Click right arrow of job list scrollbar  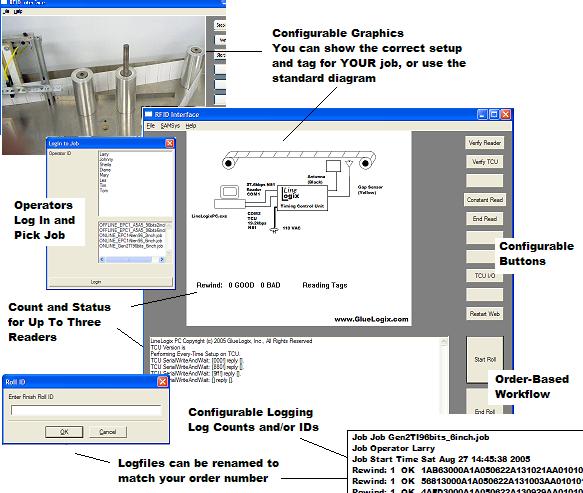[161, 260]
